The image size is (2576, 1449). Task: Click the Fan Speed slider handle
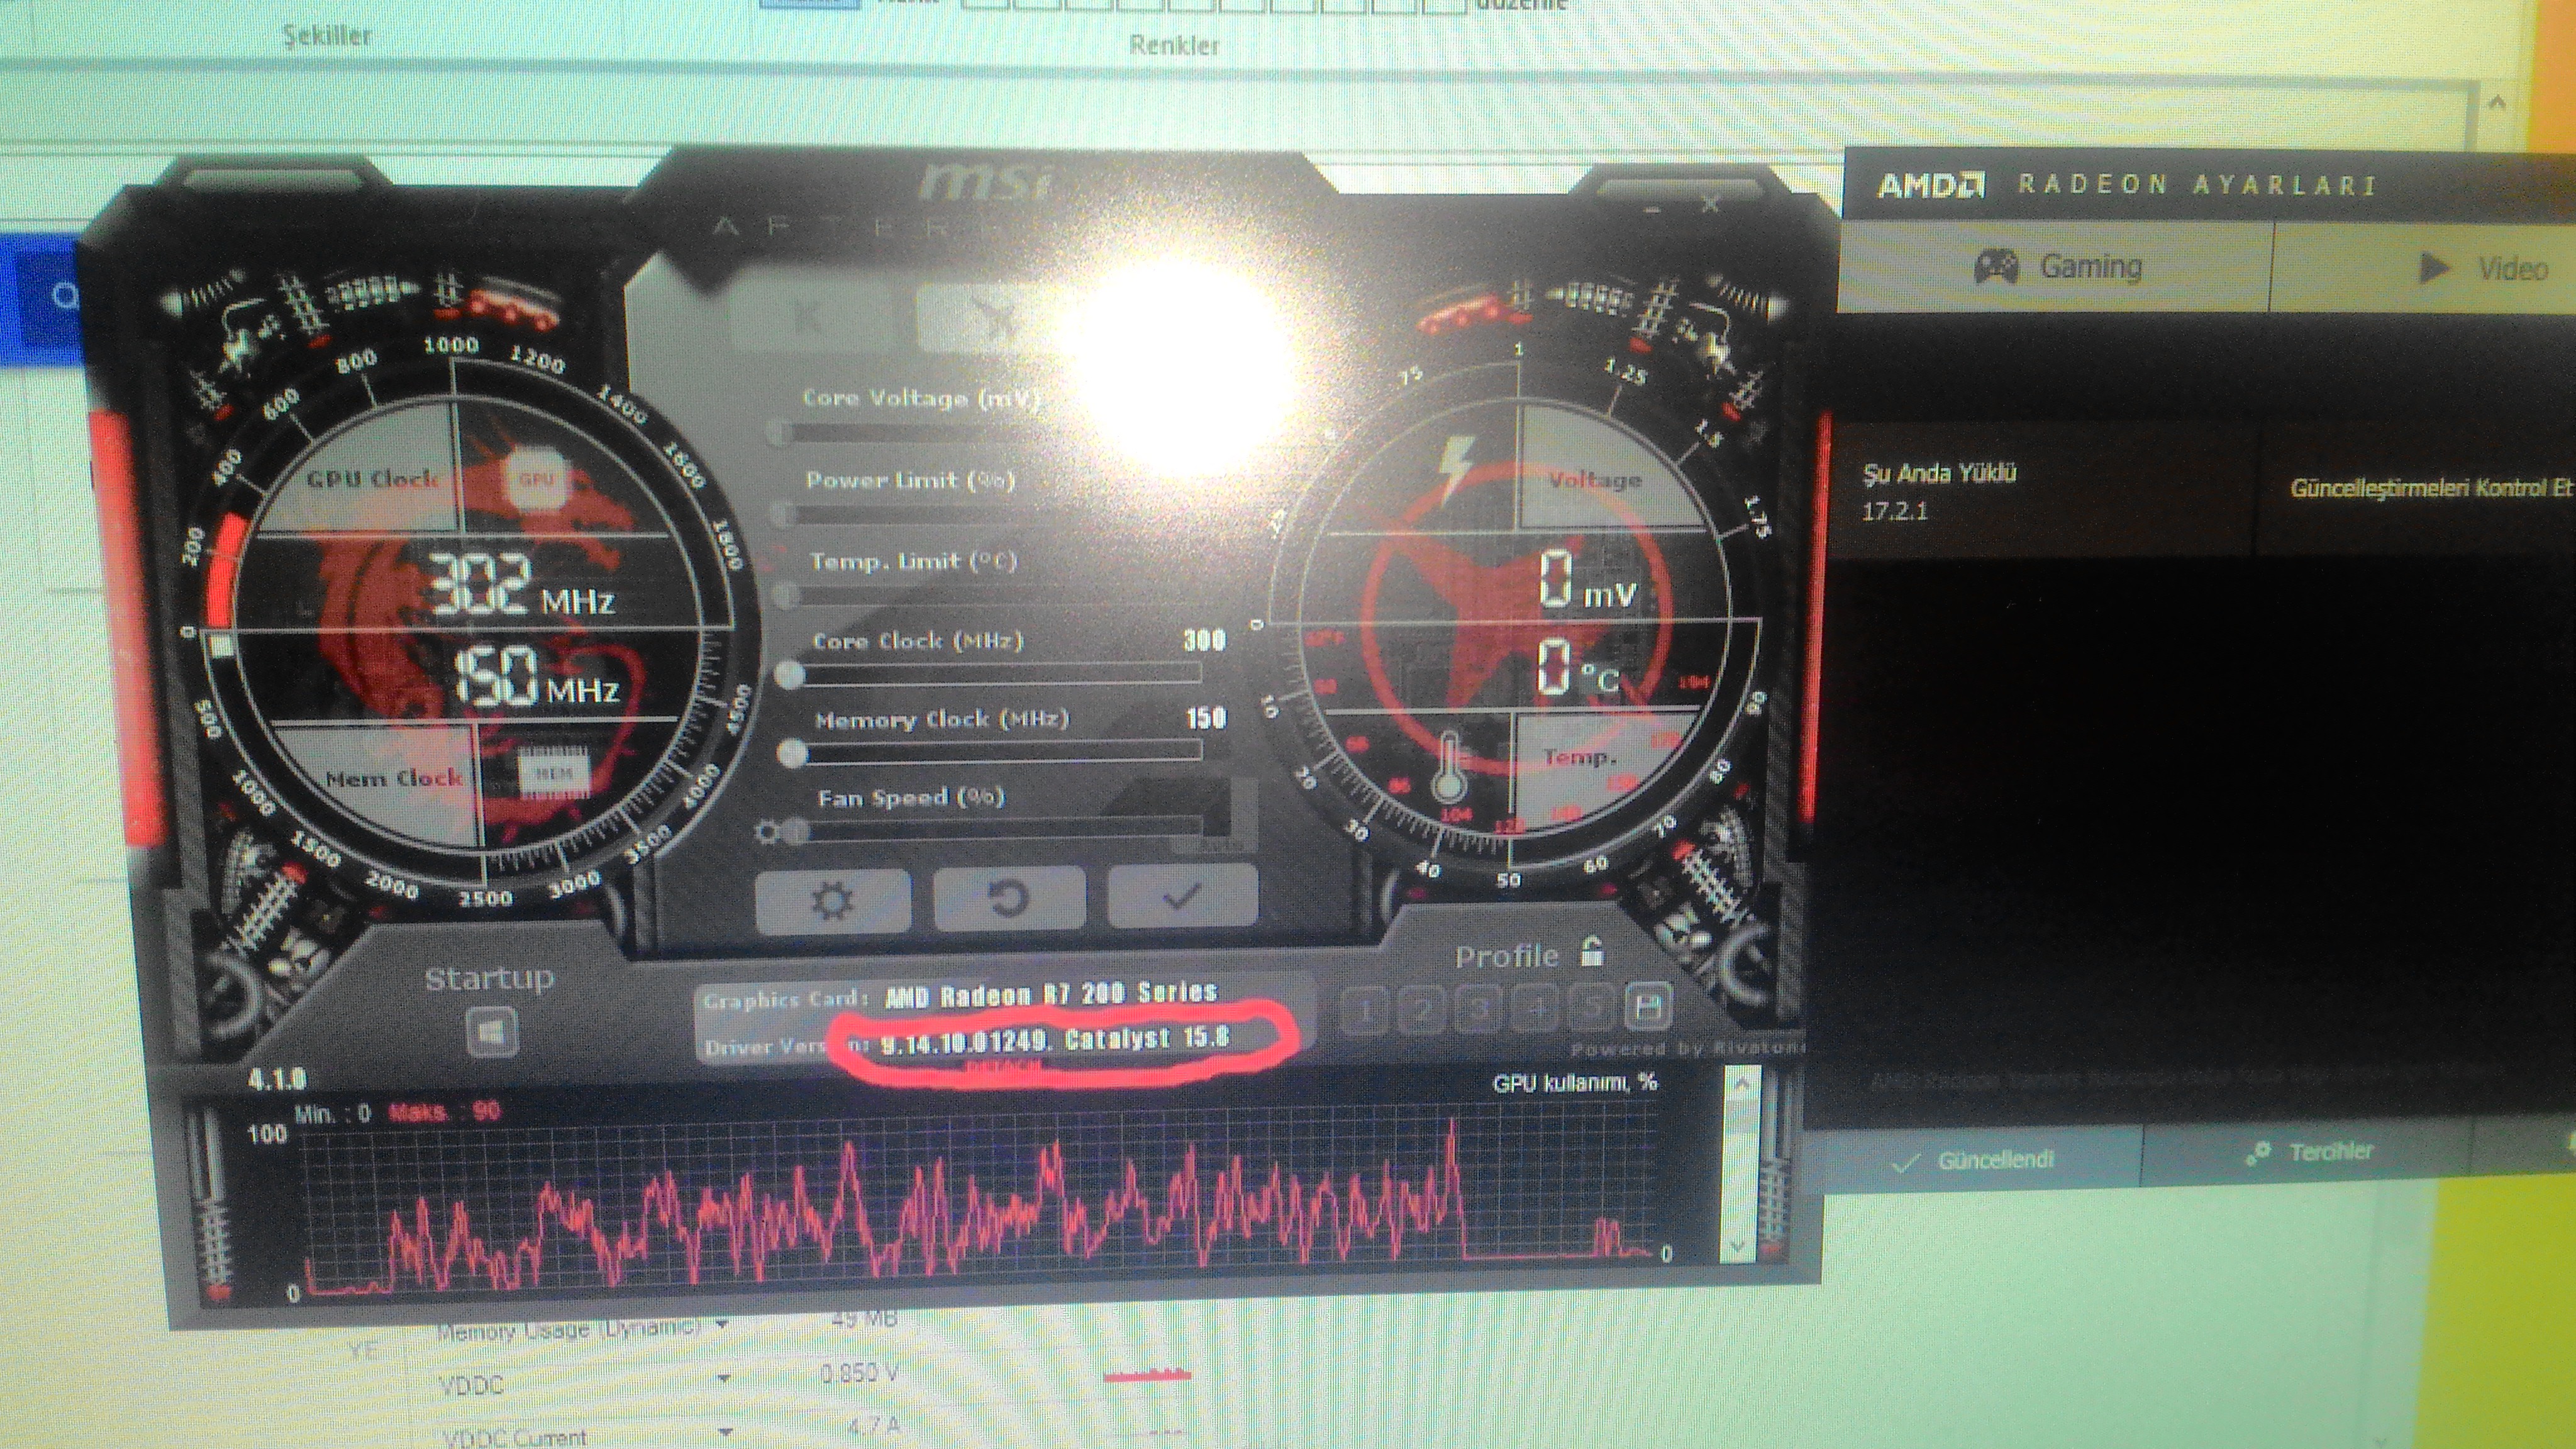[797, 831]
